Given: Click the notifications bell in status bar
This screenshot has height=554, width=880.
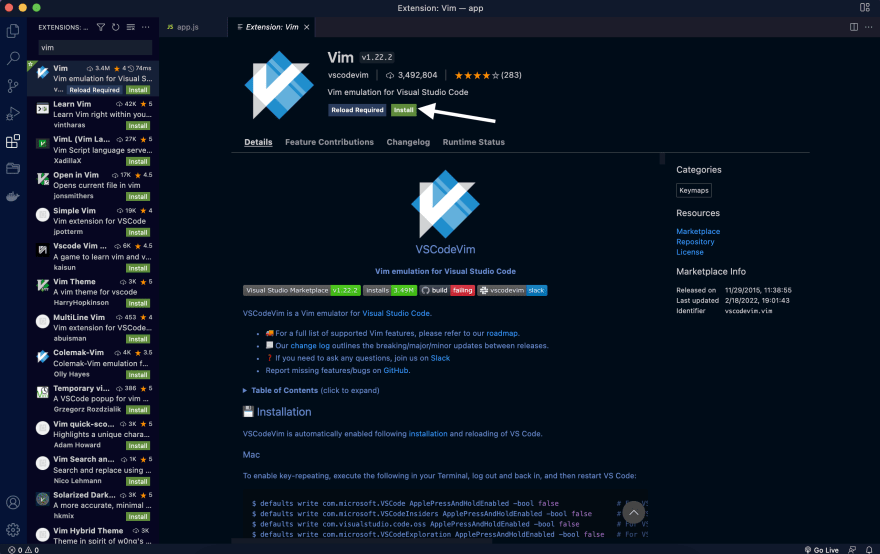Looking at the screenshot, I should click(x=869, y=550).
